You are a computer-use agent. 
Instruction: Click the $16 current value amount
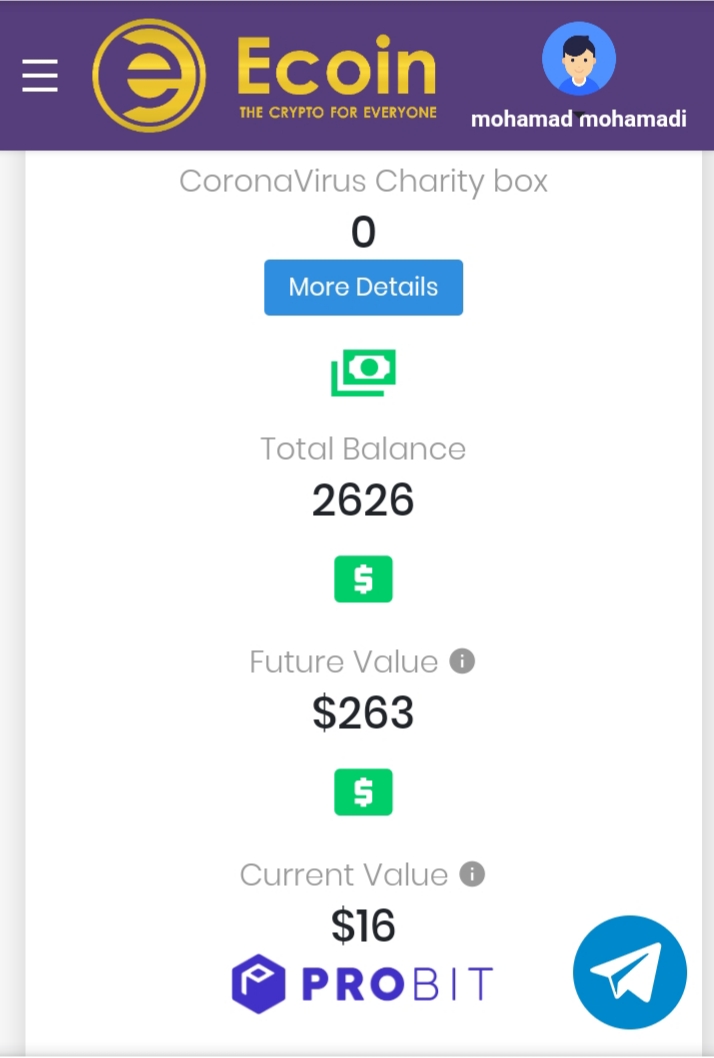pyautogui.click(x=363, y=926)
